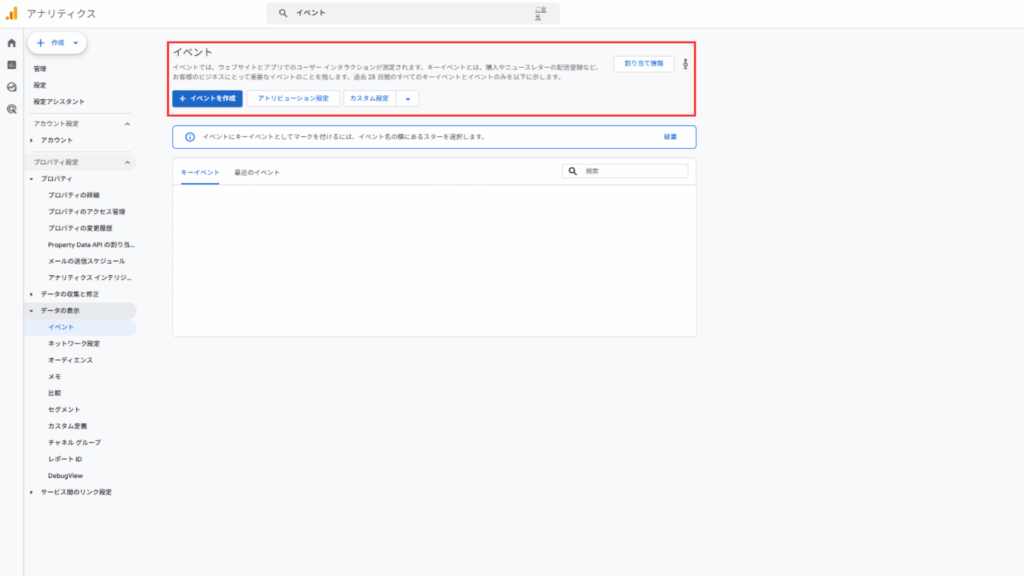Open the Advertising icon in left rail
Screen dimensions: 1024x576
[11, 109]
